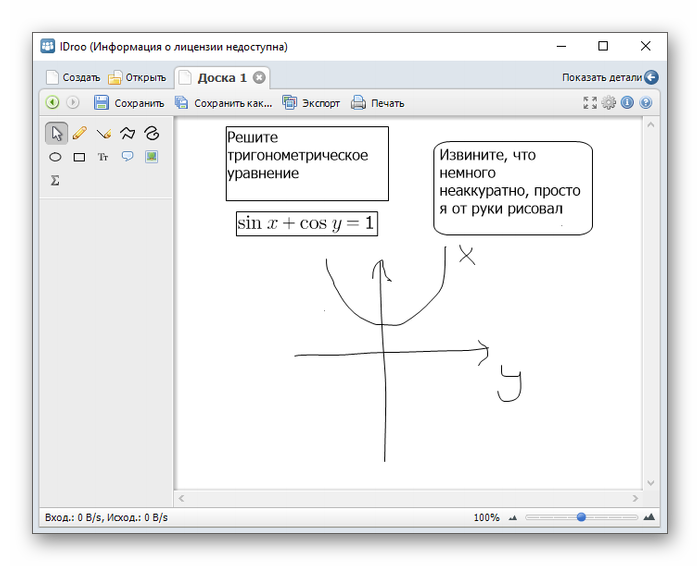Select the pencil freehand tool
The image size is (700, 566).
click(x=79, y=133)
